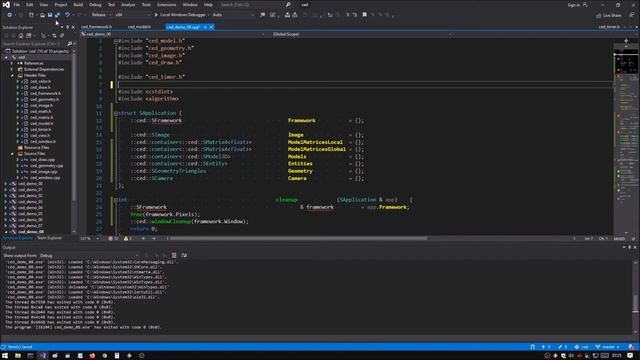Select ced_color.h in Solution Explorer
The image size is (640, 360).
[x=40, y=81]
